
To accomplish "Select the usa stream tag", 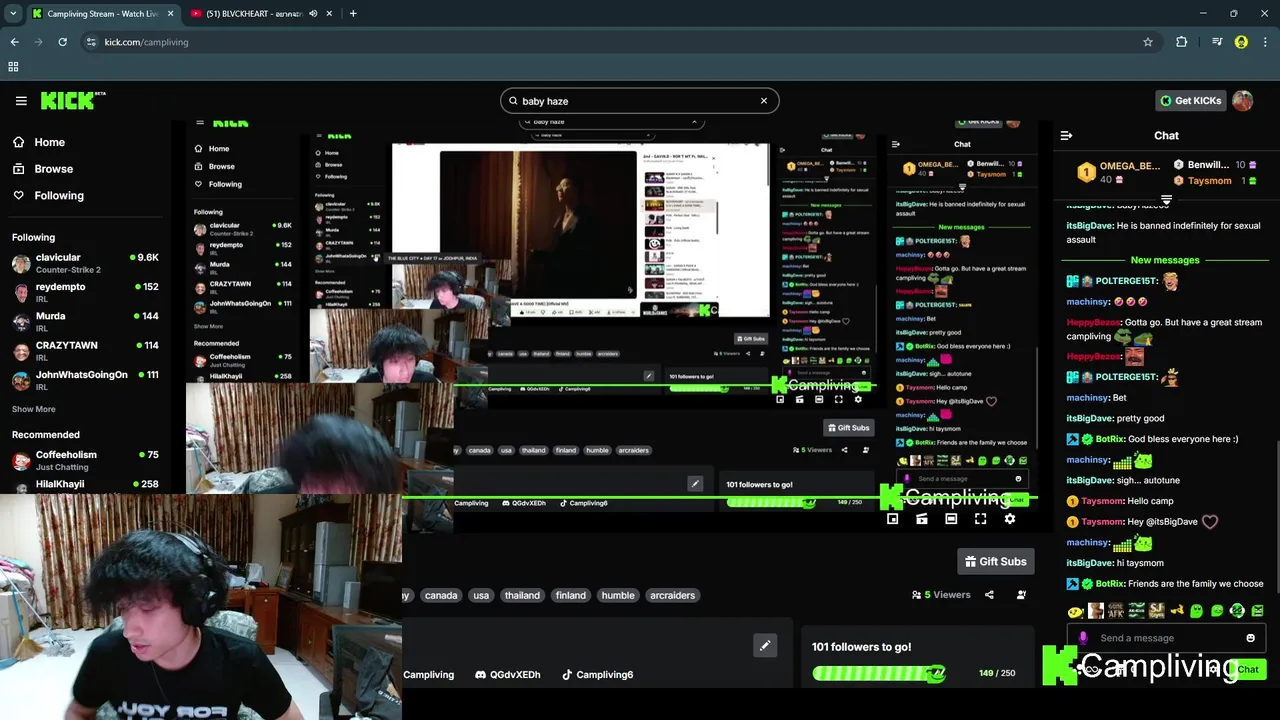I will [481, 595].
